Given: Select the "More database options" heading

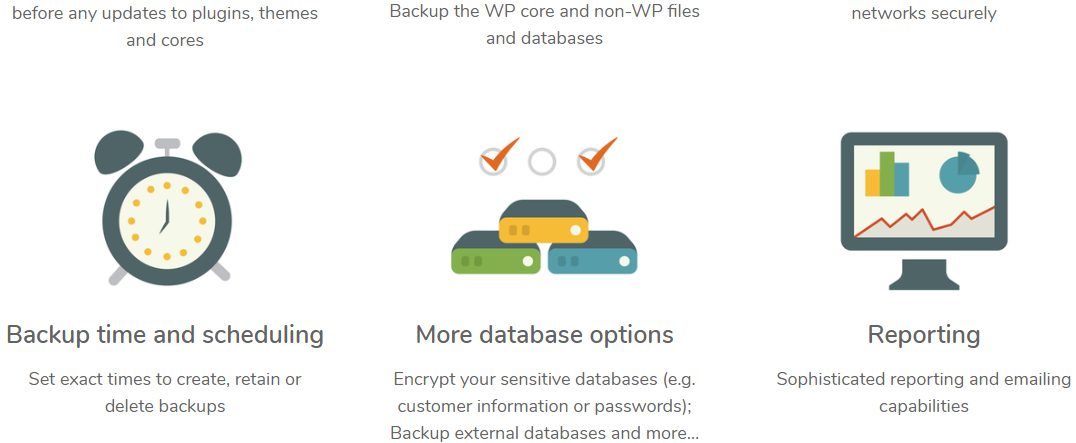Looking at the screenshot, I should click(x=544, y=334).
